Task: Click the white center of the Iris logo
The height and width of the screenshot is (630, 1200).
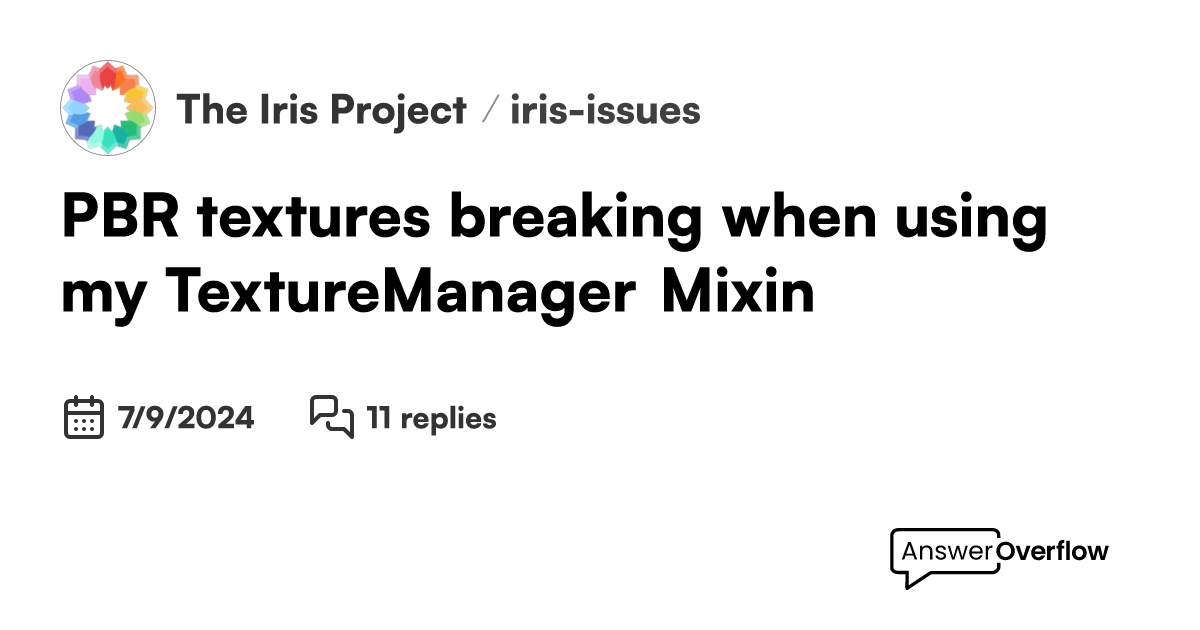Action: (x=108, y=108)
